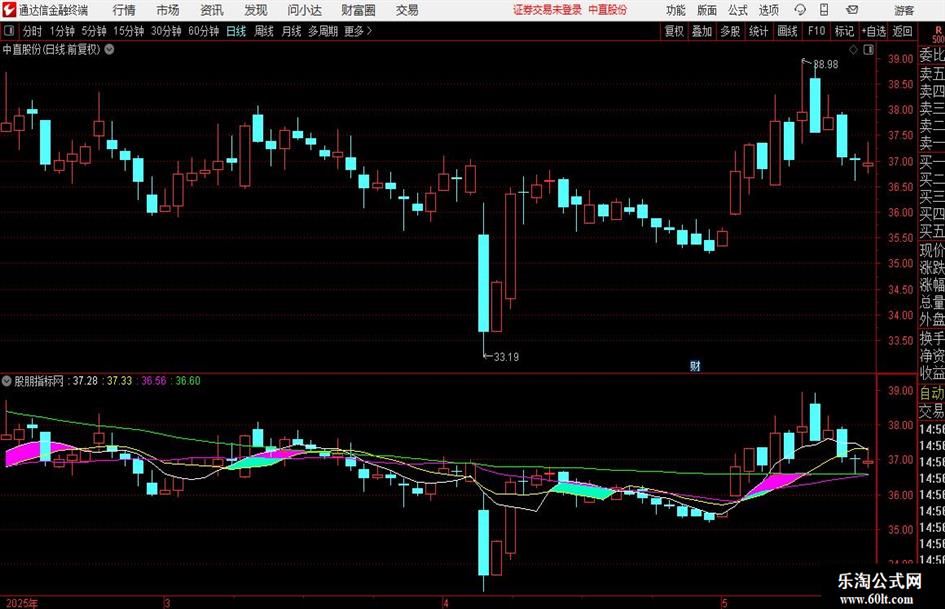
Task: Click the 返回 back button
Action: tap(902, 31)
